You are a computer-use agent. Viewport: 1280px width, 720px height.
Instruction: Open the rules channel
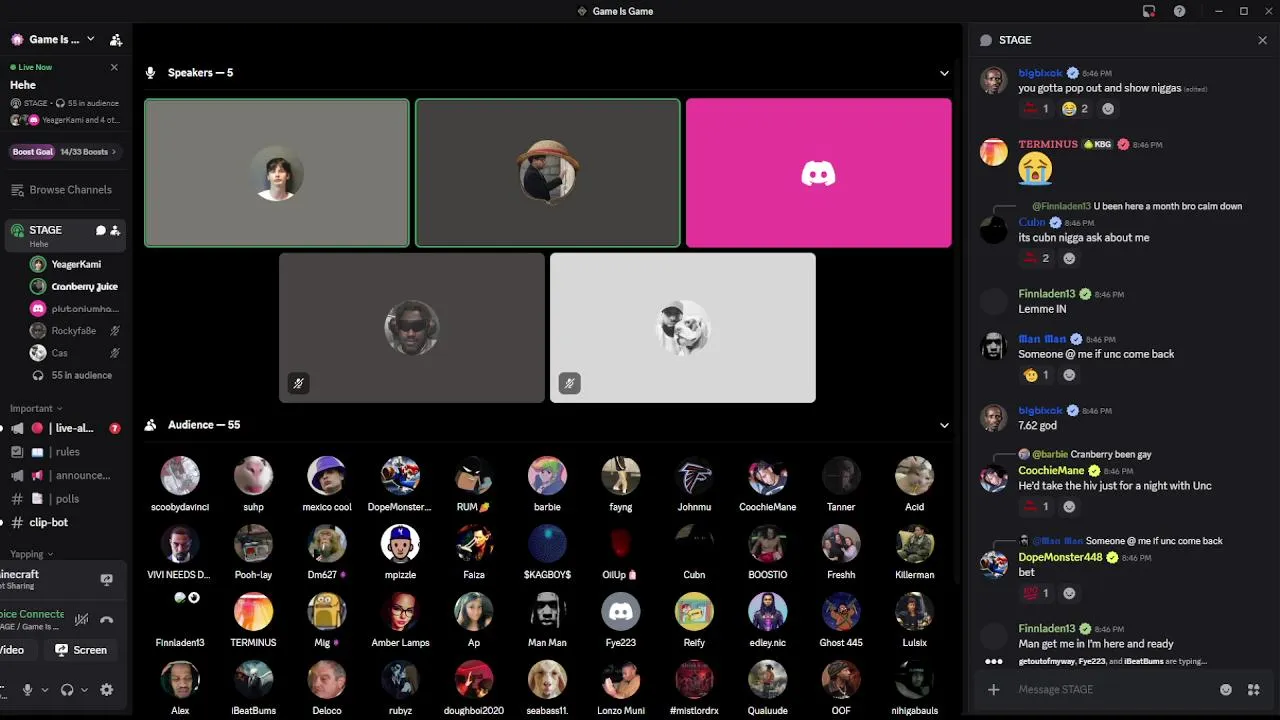(64, 452)
